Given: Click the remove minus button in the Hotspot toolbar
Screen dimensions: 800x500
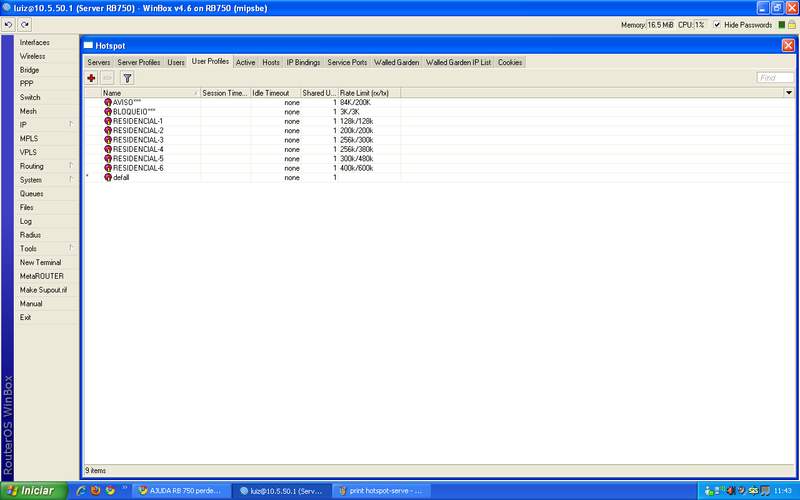Looking at the screenshot, I should [107, 78].
